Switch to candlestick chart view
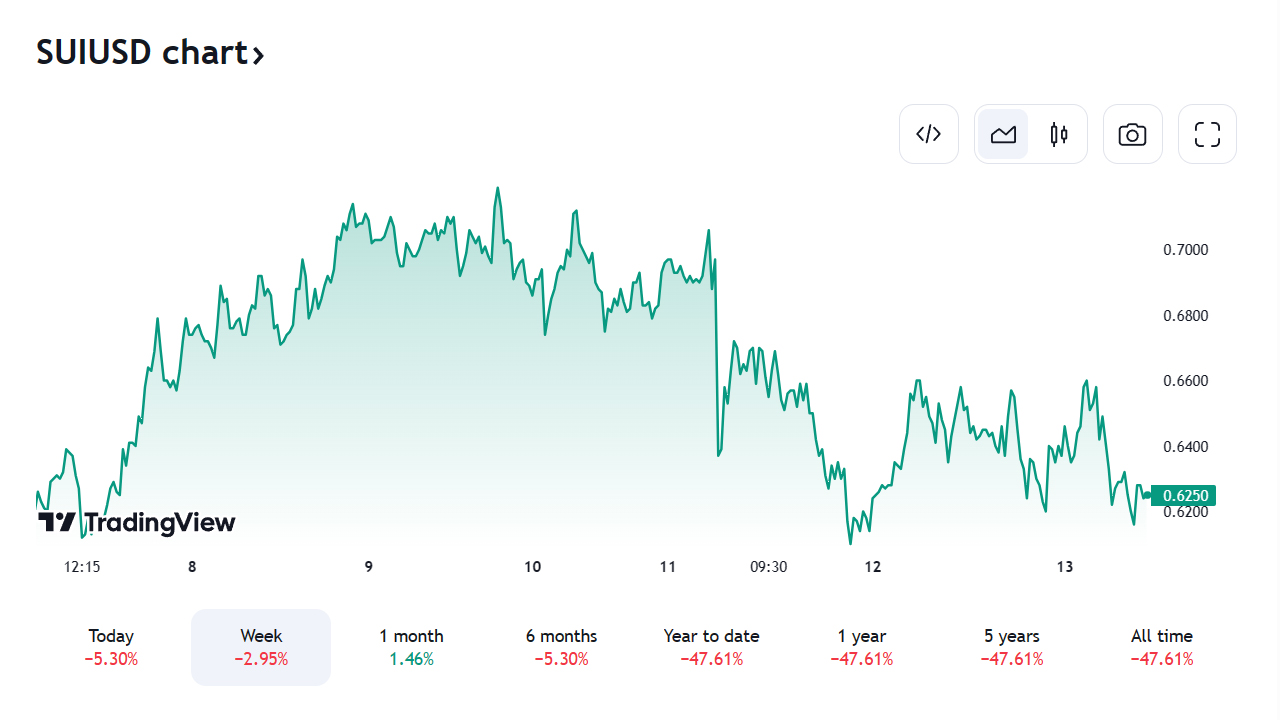Image resolution: width=1280 pixels, height=720 pixels. click(1059, 134)
